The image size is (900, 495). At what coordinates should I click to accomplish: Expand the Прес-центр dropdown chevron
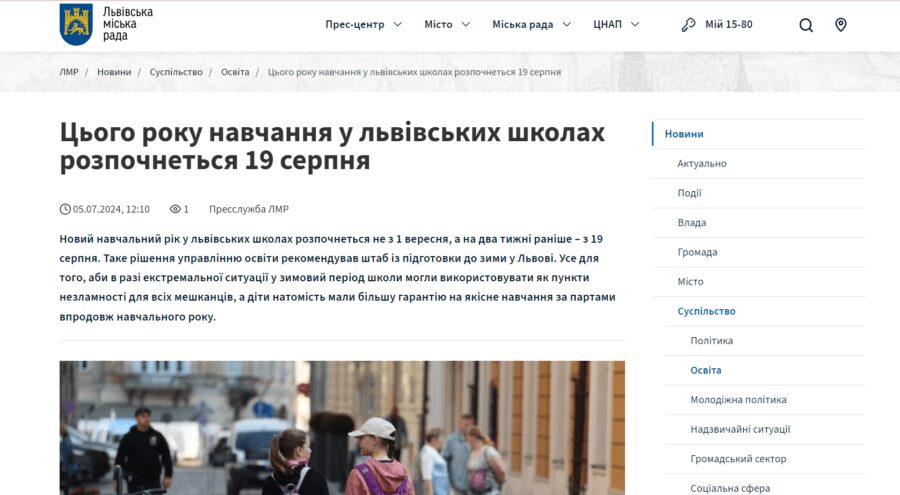click(397, 24)
